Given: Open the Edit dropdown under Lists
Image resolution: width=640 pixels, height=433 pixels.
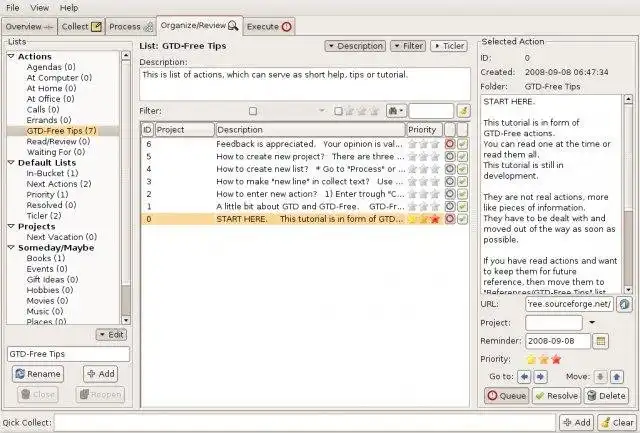Looking at the screenshot, I should click(111, 335).
